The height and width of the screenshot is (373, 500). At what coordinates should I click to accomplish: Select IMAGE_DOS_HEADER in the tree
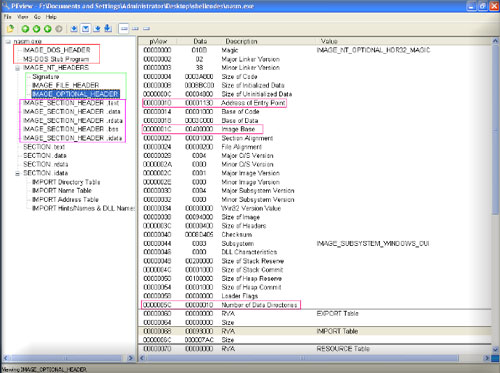click(57, 50)
